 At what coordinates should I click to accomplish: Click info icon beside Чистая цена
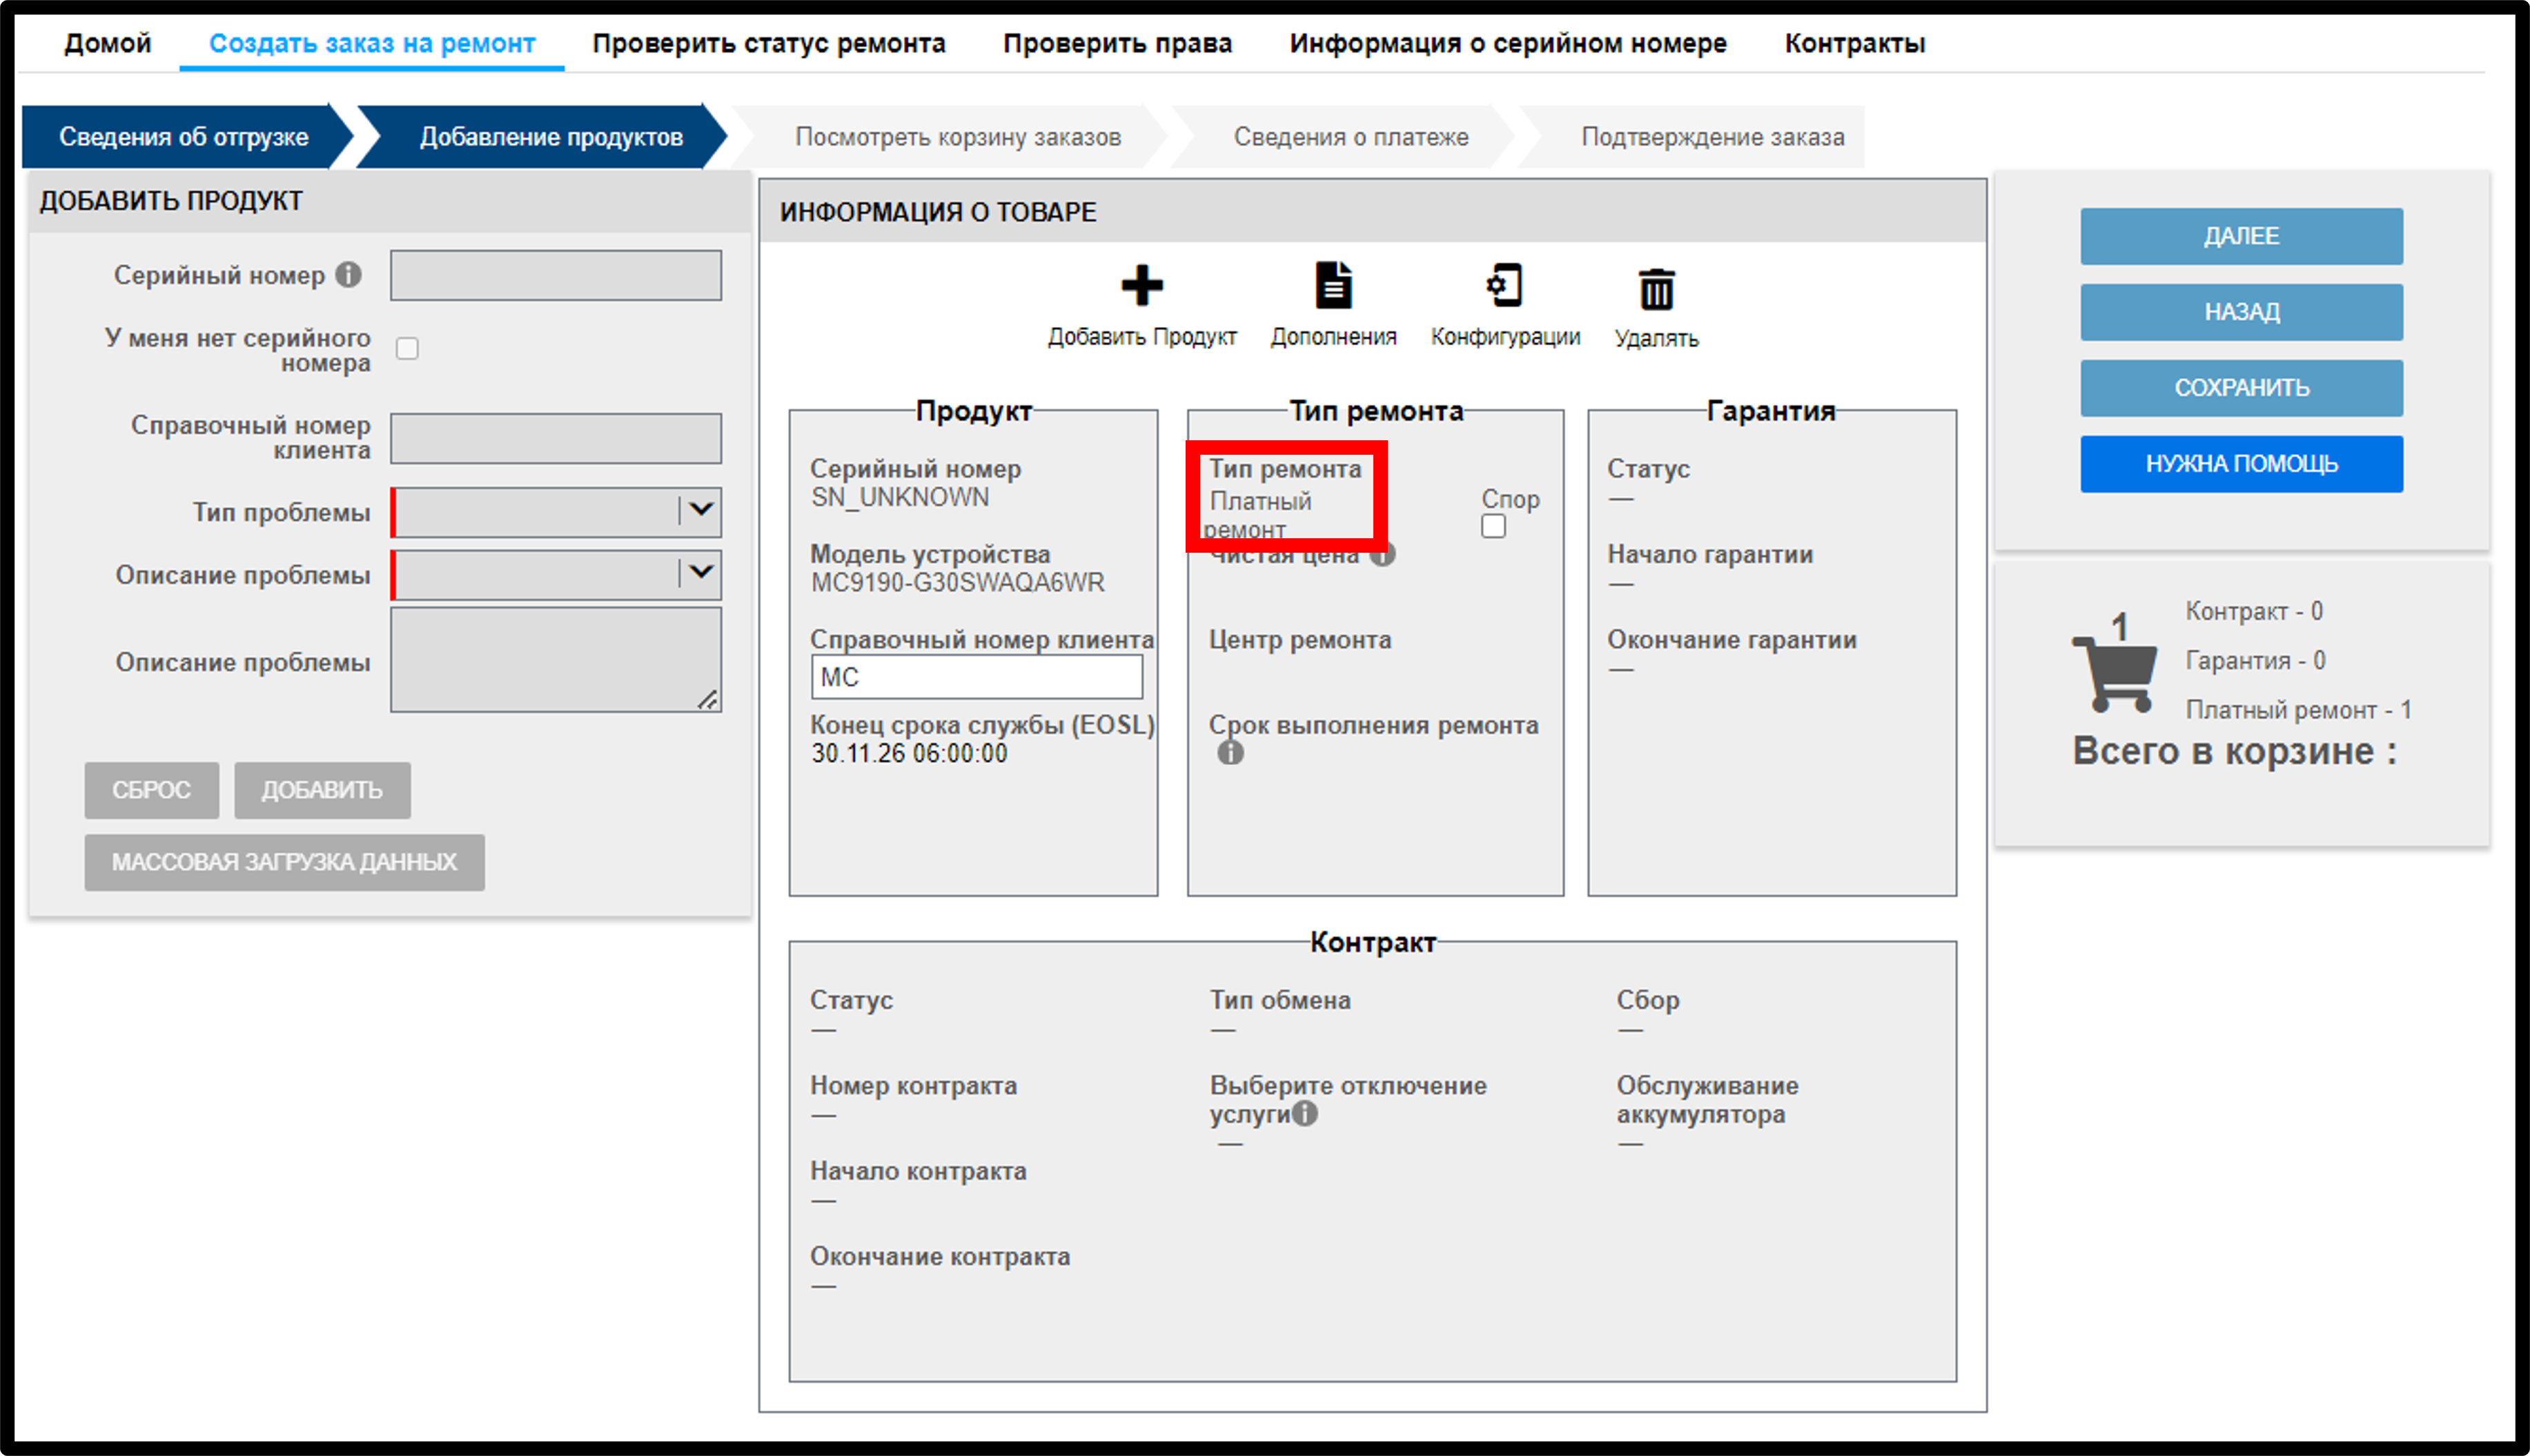click(x=1383, y=554)
